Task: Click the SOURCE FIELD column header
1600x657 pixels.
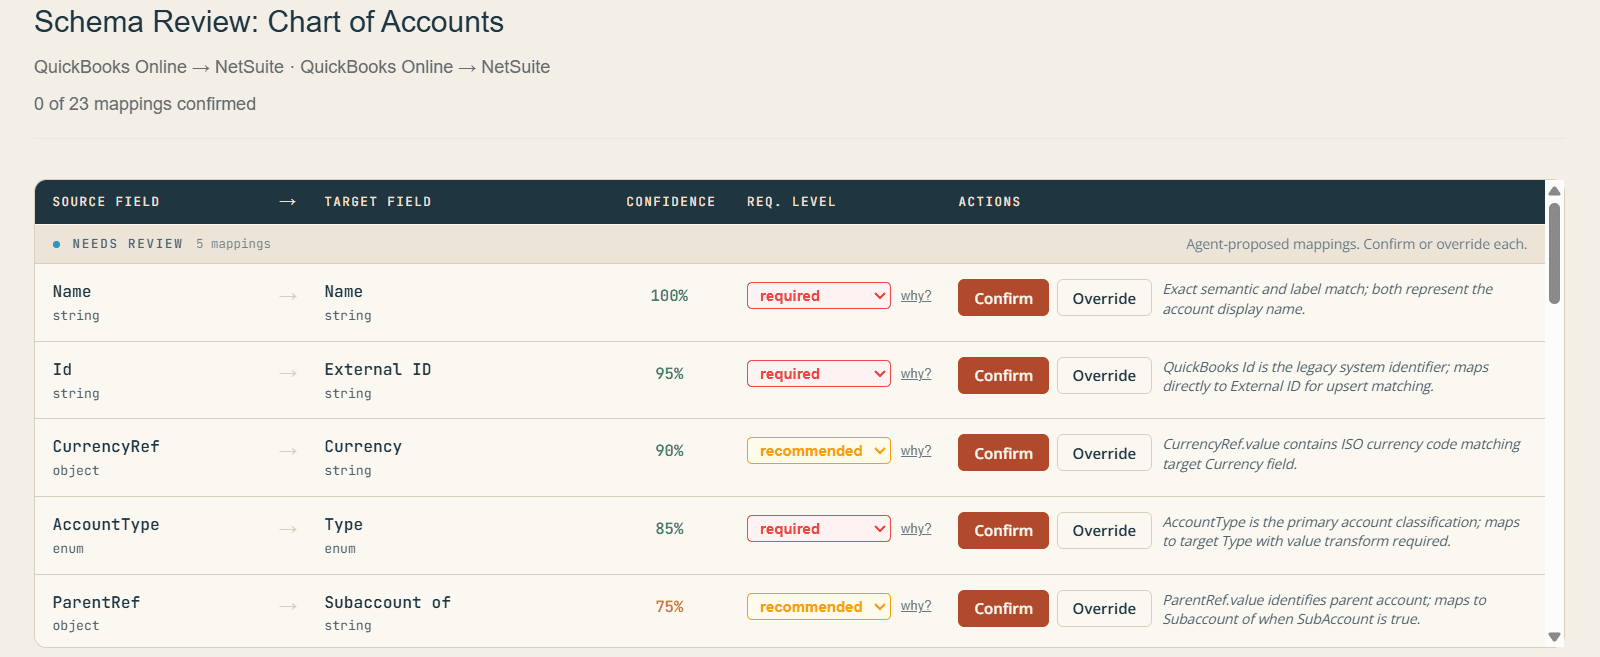Action: [x=106, y=202]
